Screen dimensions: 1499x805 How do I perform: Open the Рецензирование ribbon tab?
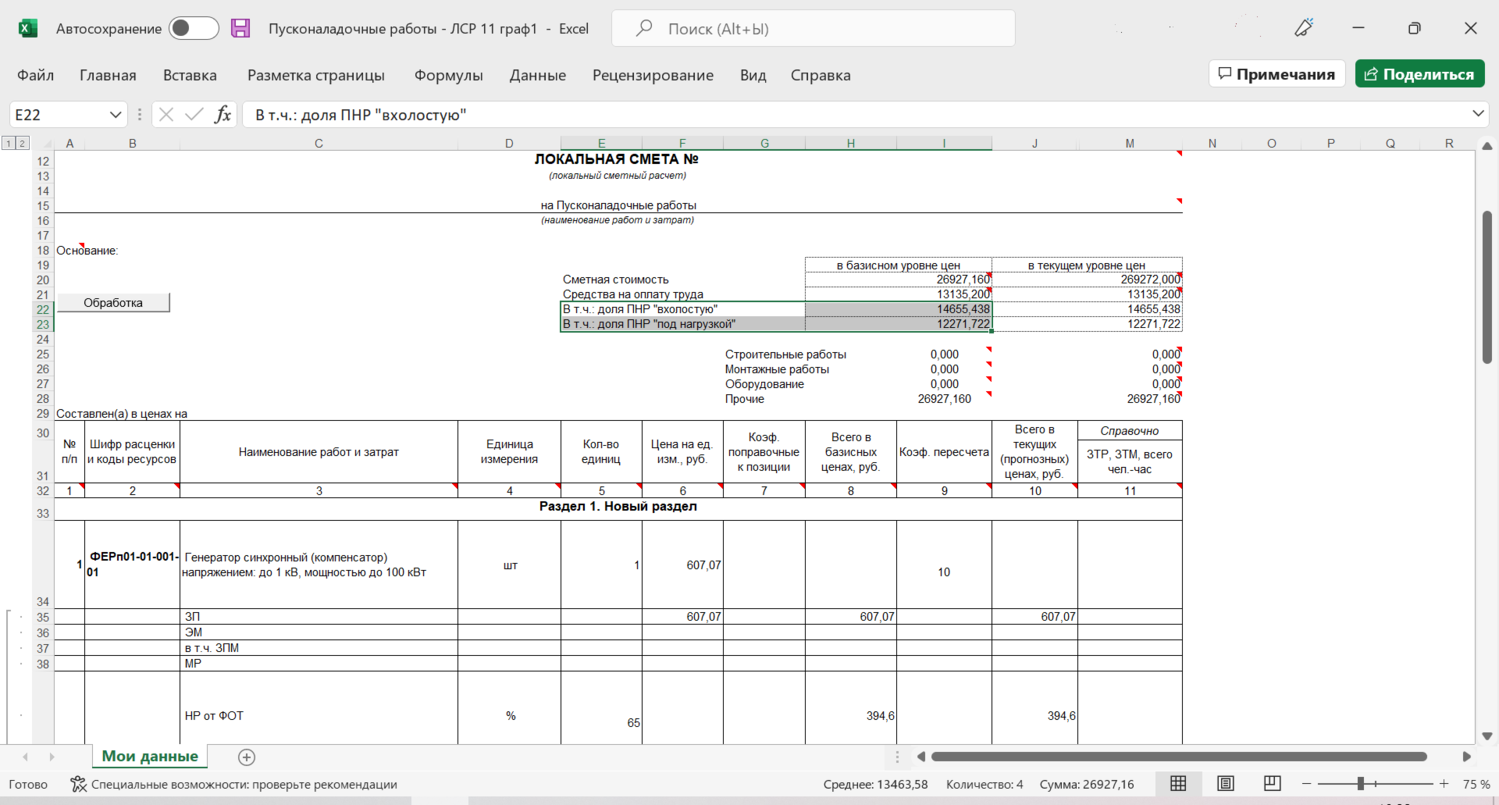(x=652, y=75)
